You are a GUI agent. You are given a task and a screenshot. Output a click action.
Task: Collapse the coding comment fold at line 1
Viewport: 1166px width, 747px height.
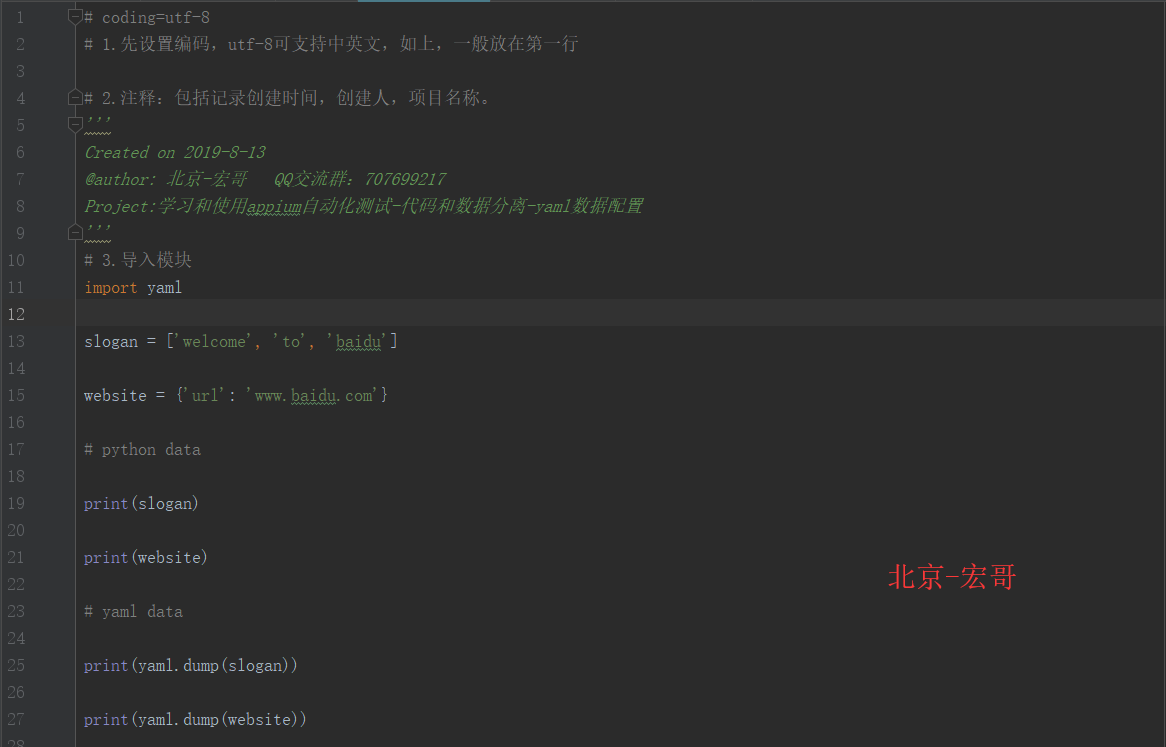[75, 13]
